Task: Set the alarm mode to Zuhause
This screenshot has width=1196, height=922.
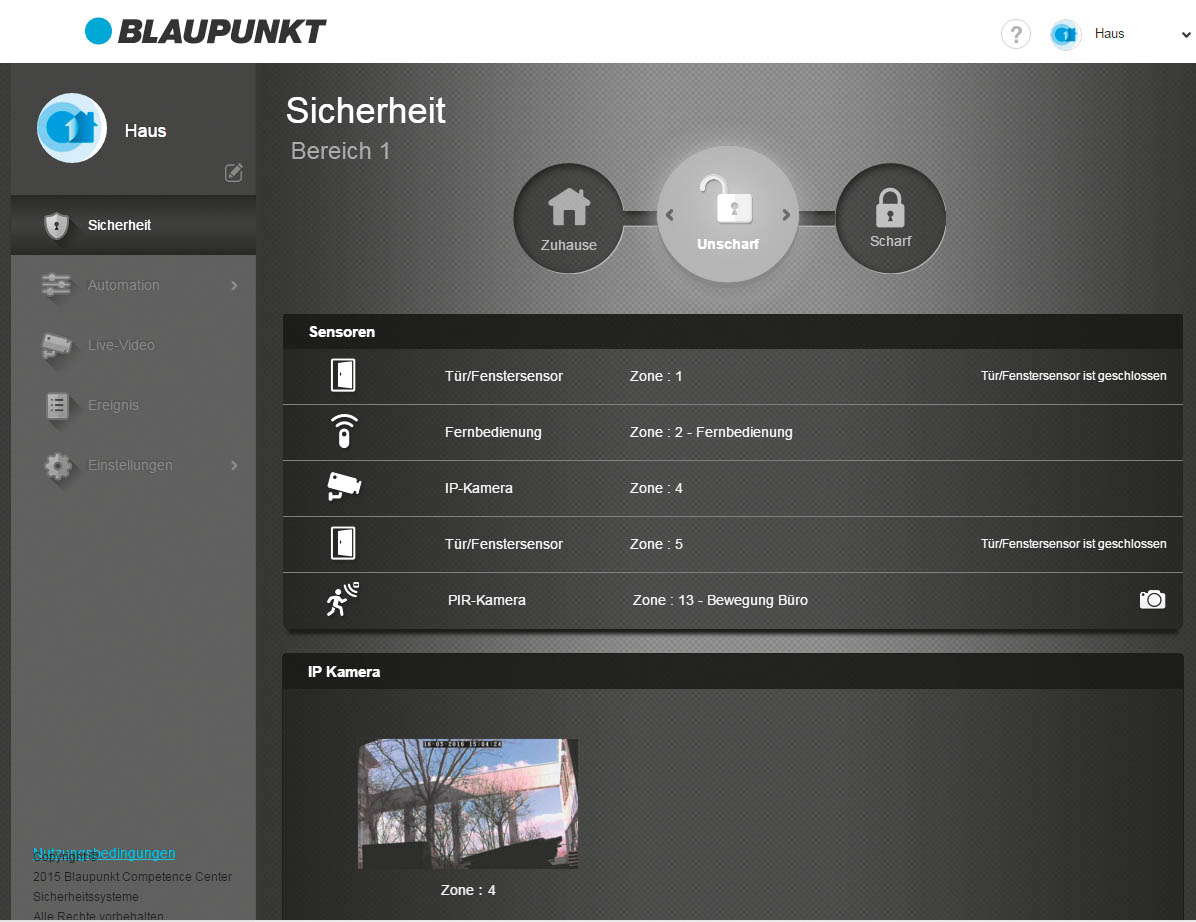Action: tap(568, 217)
